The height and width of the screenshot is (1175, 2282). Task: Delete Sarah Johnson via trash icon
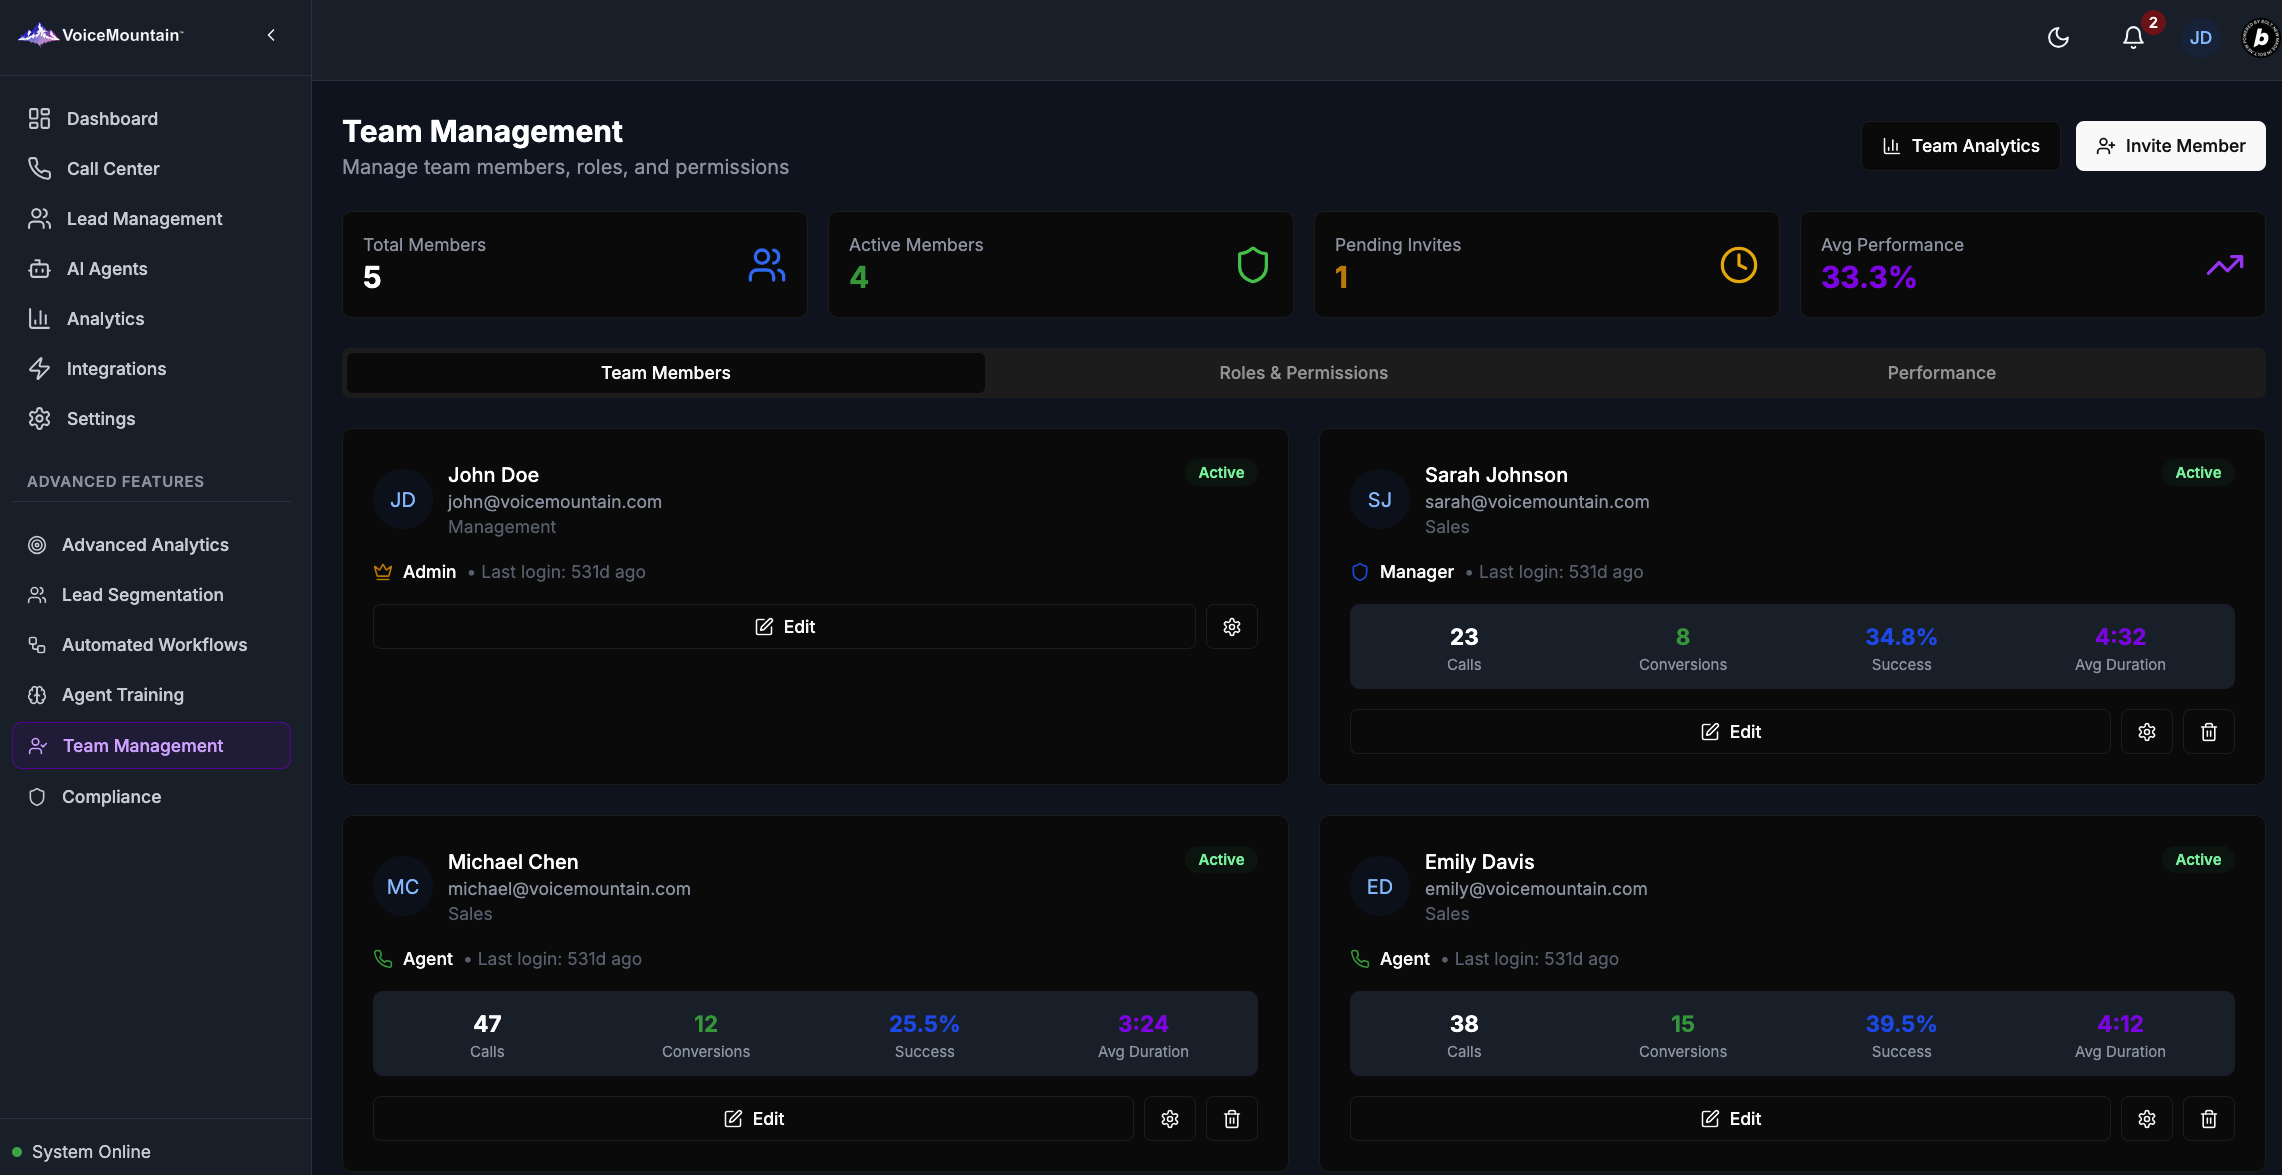coord(2208,732)
